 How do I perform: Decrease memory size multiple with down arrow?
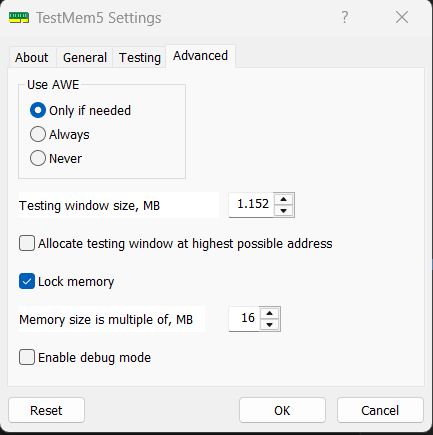pyautogui.click(x=270, y=324)
